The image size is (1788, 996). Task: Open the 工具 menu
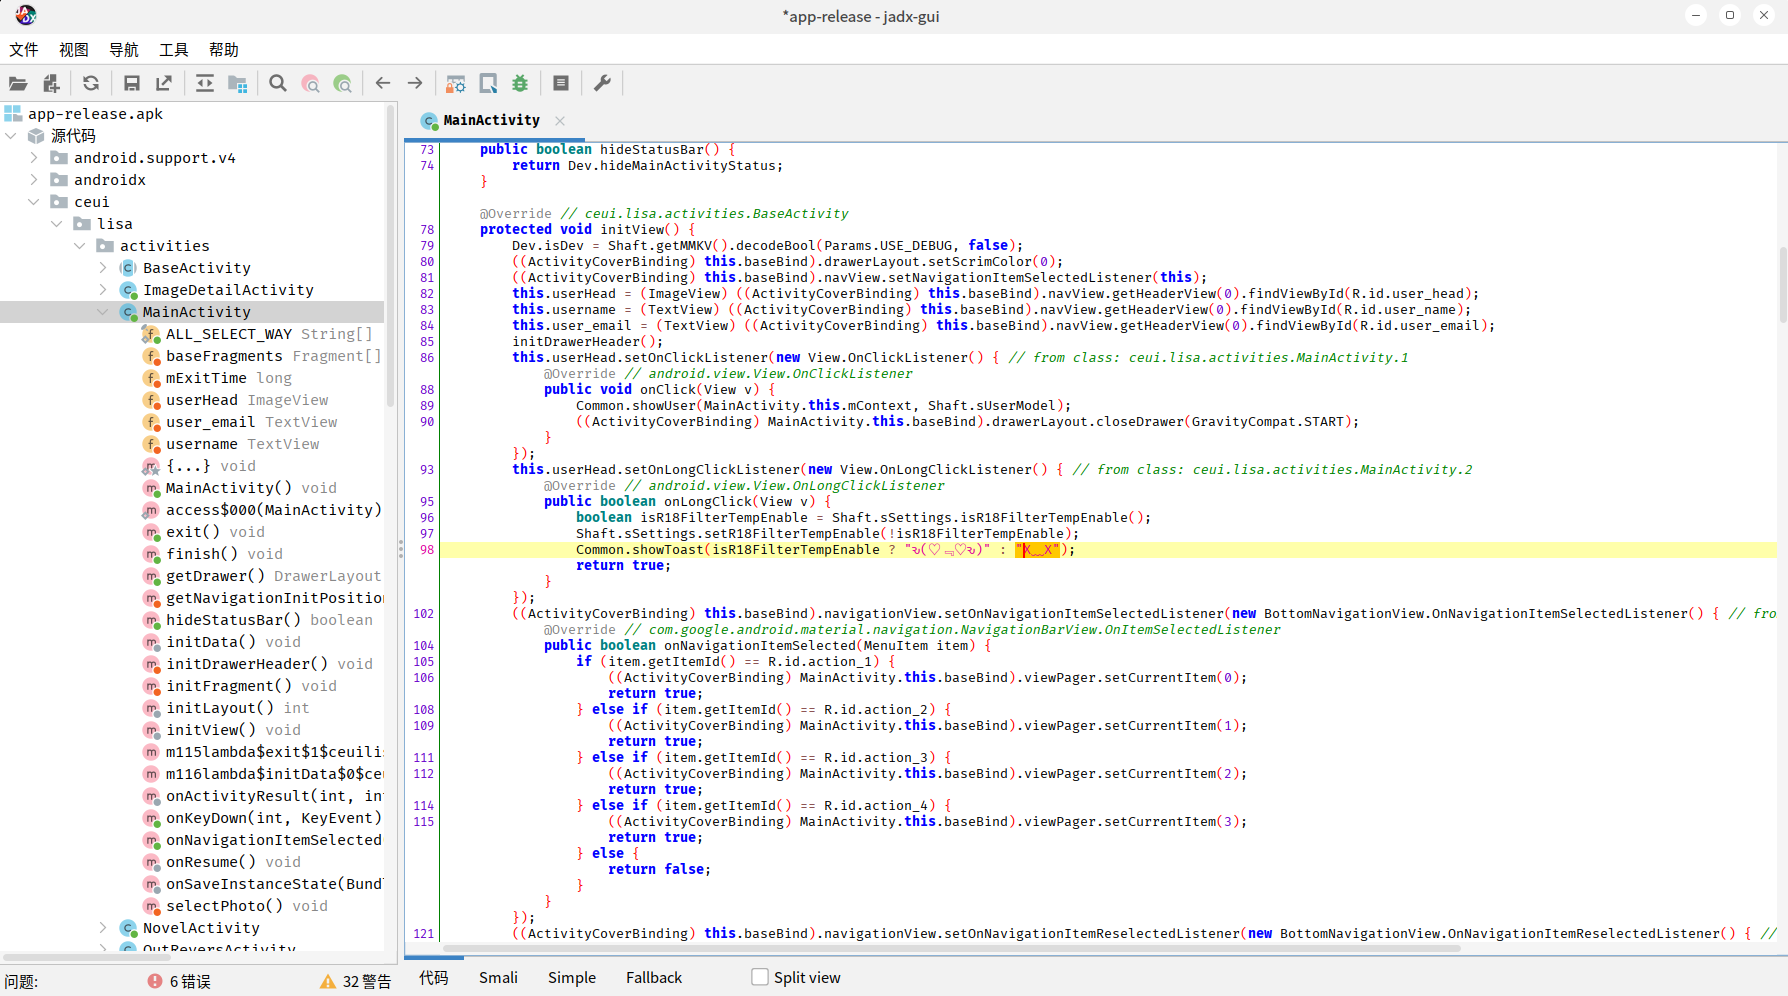click(174, 50)
